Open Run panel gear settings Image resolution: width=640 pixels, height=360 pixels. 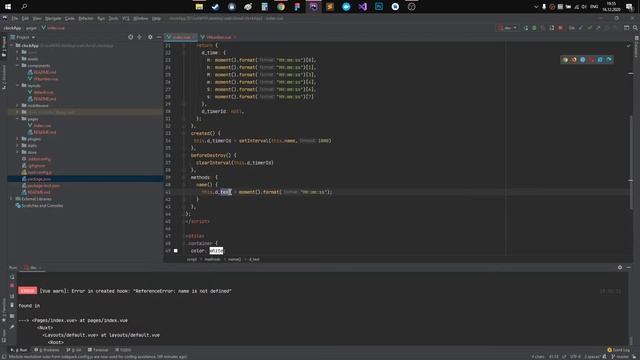pos(620,267)
